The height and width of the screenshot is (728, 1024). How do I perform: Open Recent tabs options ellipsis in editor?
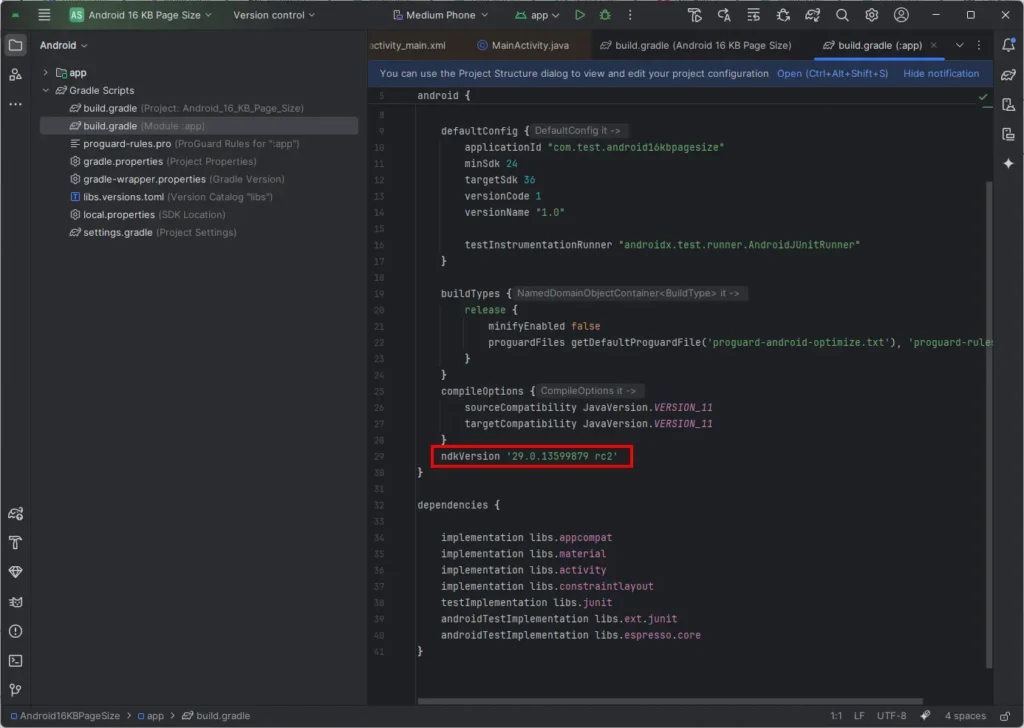(x=979, y=45)
